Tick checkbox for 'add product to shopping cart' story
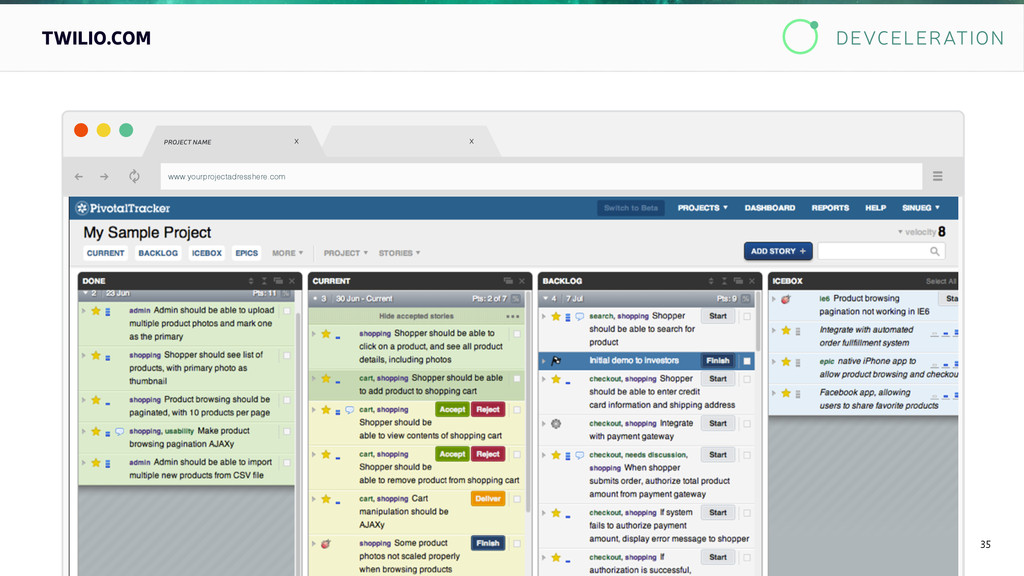Screen dimensions: 1024x576 [517, 378]
